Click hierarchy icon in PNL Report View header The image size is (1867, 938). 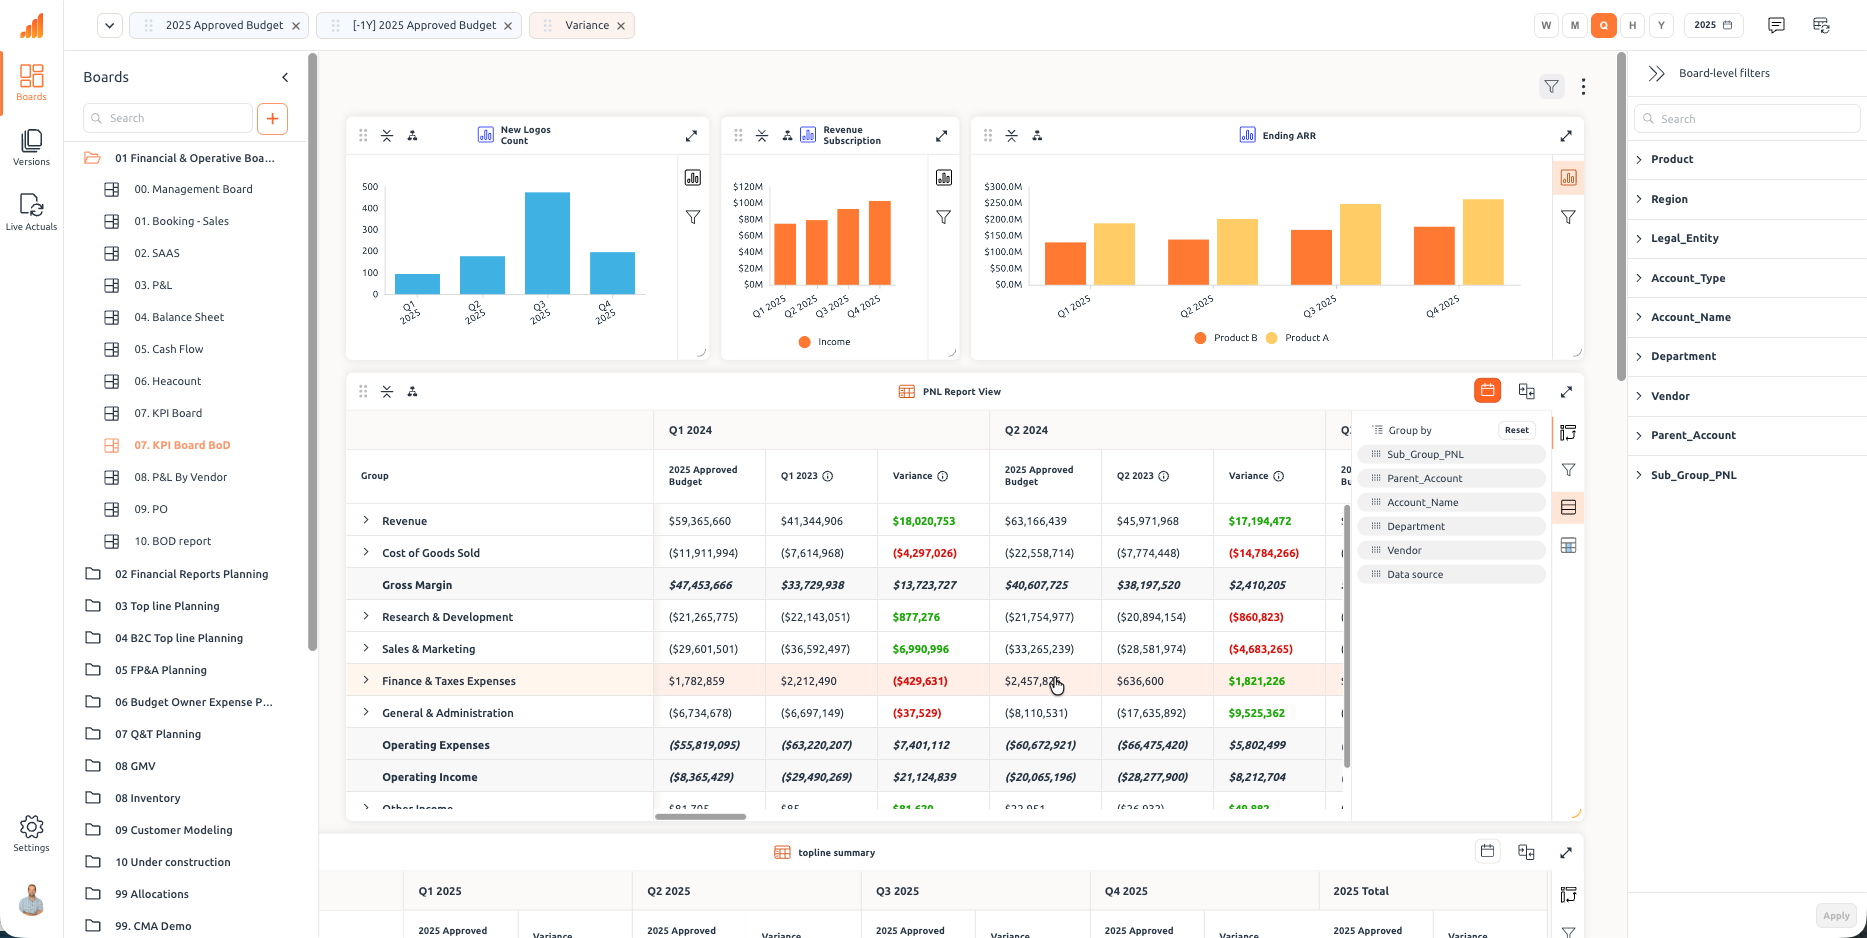pyautogui.click(x=412, y=392)
